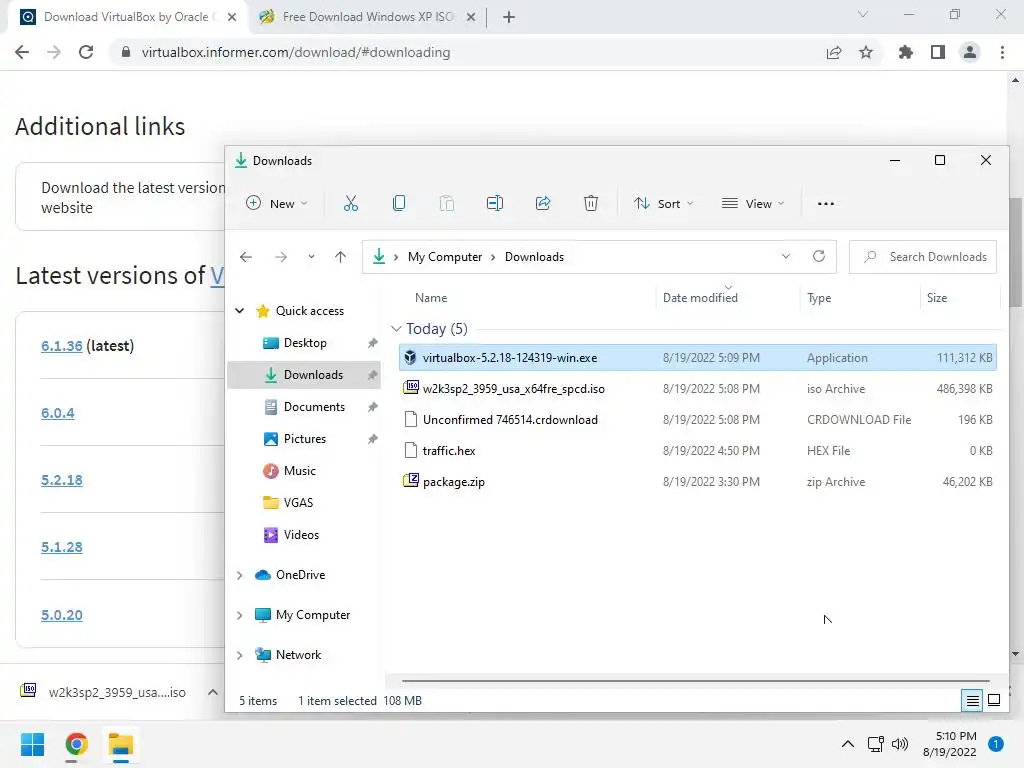
Task: Toggle the Chrome side panel icon
Action: (938, 52)
